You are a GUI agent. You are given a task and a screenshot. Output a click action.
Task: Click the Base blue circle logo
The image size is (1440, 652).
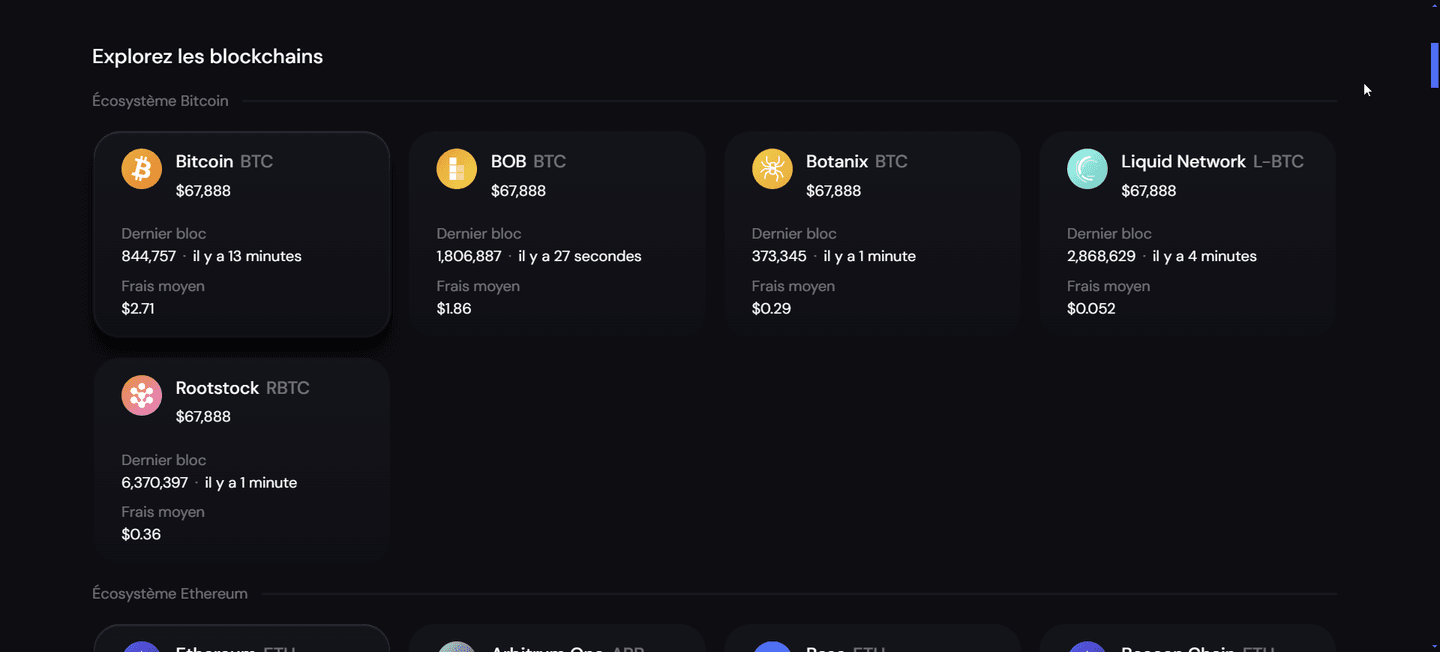coord(771,648)
